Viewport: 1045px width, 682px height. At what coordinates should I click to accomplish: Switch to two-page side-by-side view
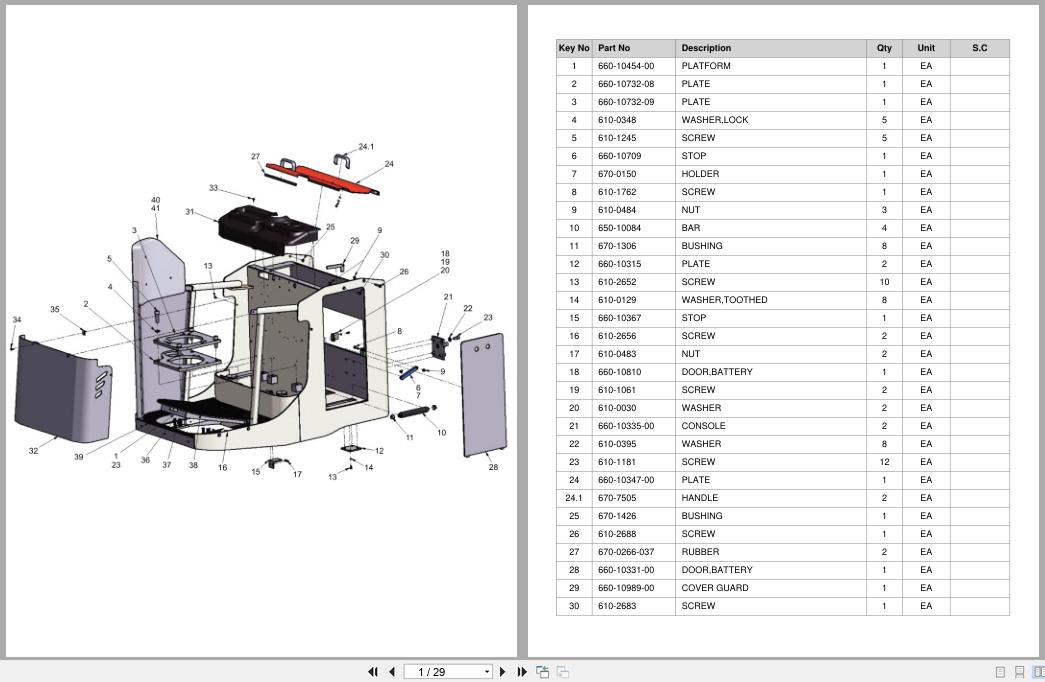click(1038, 672)
